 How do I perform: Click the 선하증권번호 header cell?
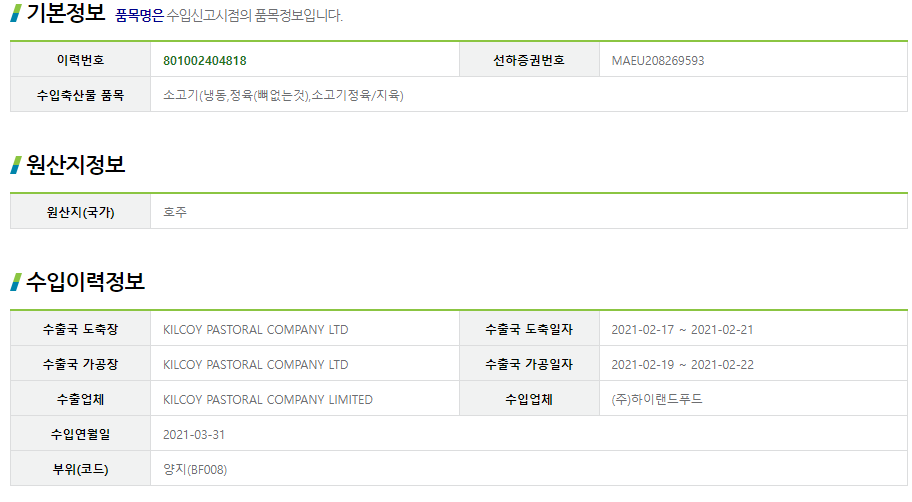[529, 60]
